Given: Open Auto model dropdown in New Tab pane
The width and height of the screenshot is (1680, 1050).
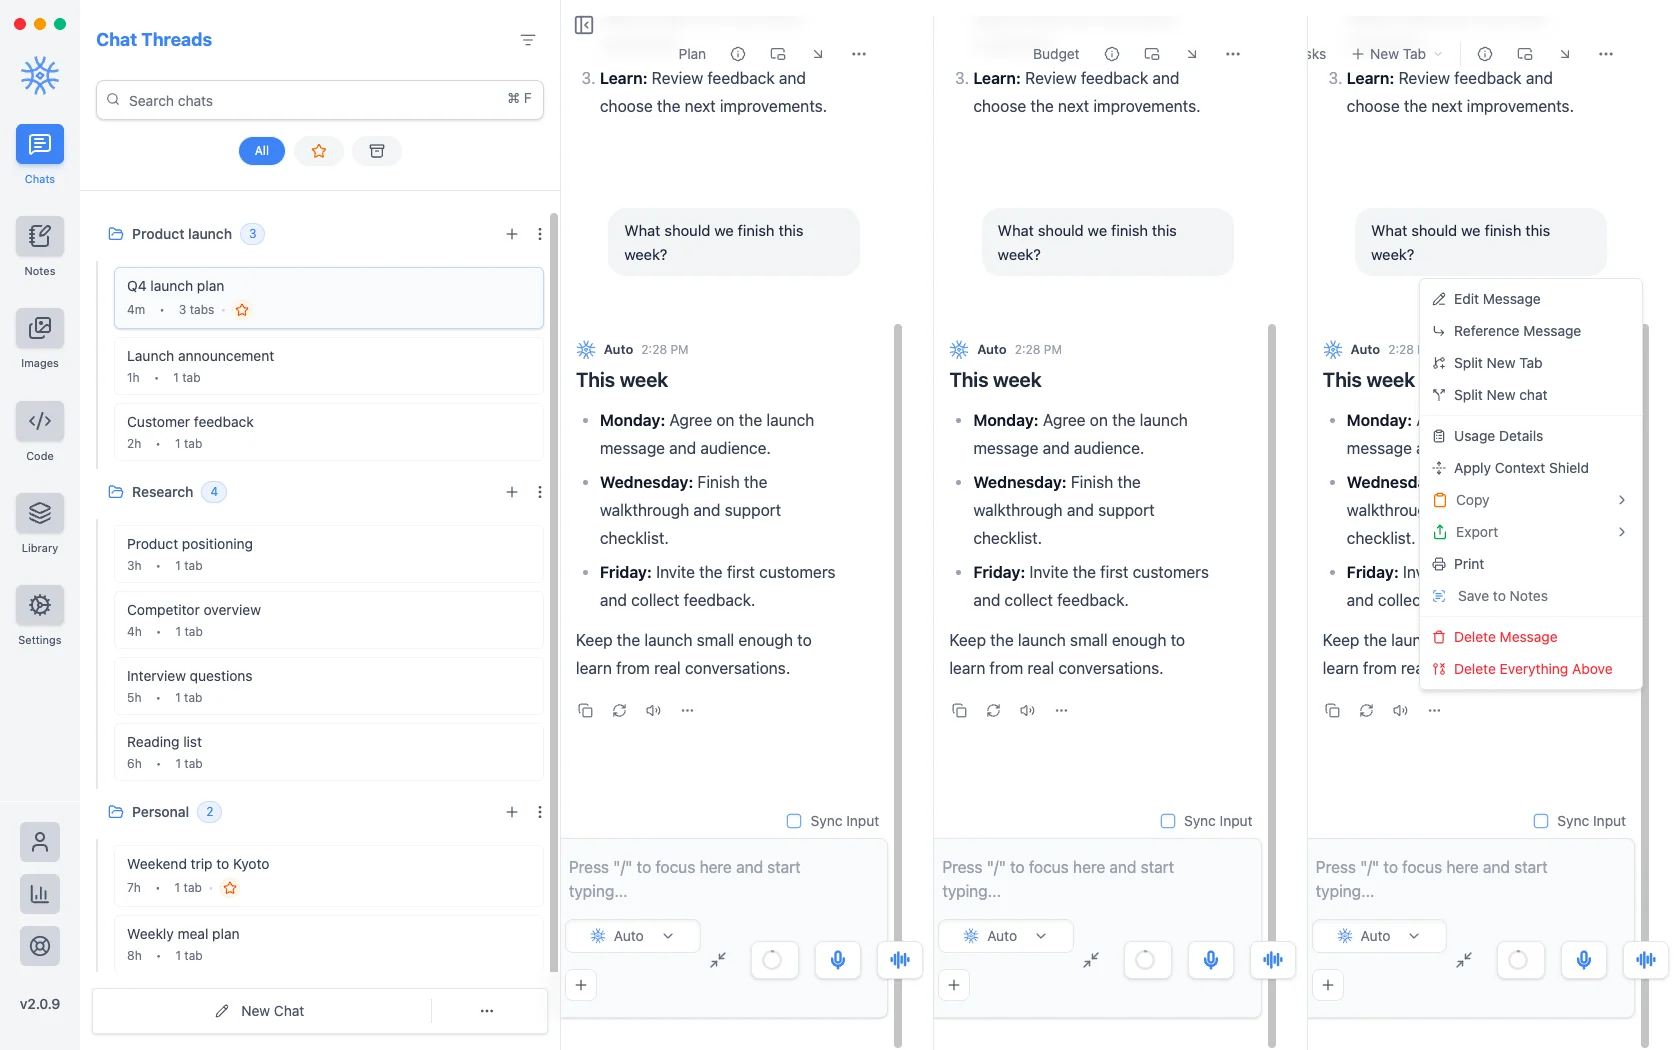Looking at the screenshot, I should (1379, 936).
